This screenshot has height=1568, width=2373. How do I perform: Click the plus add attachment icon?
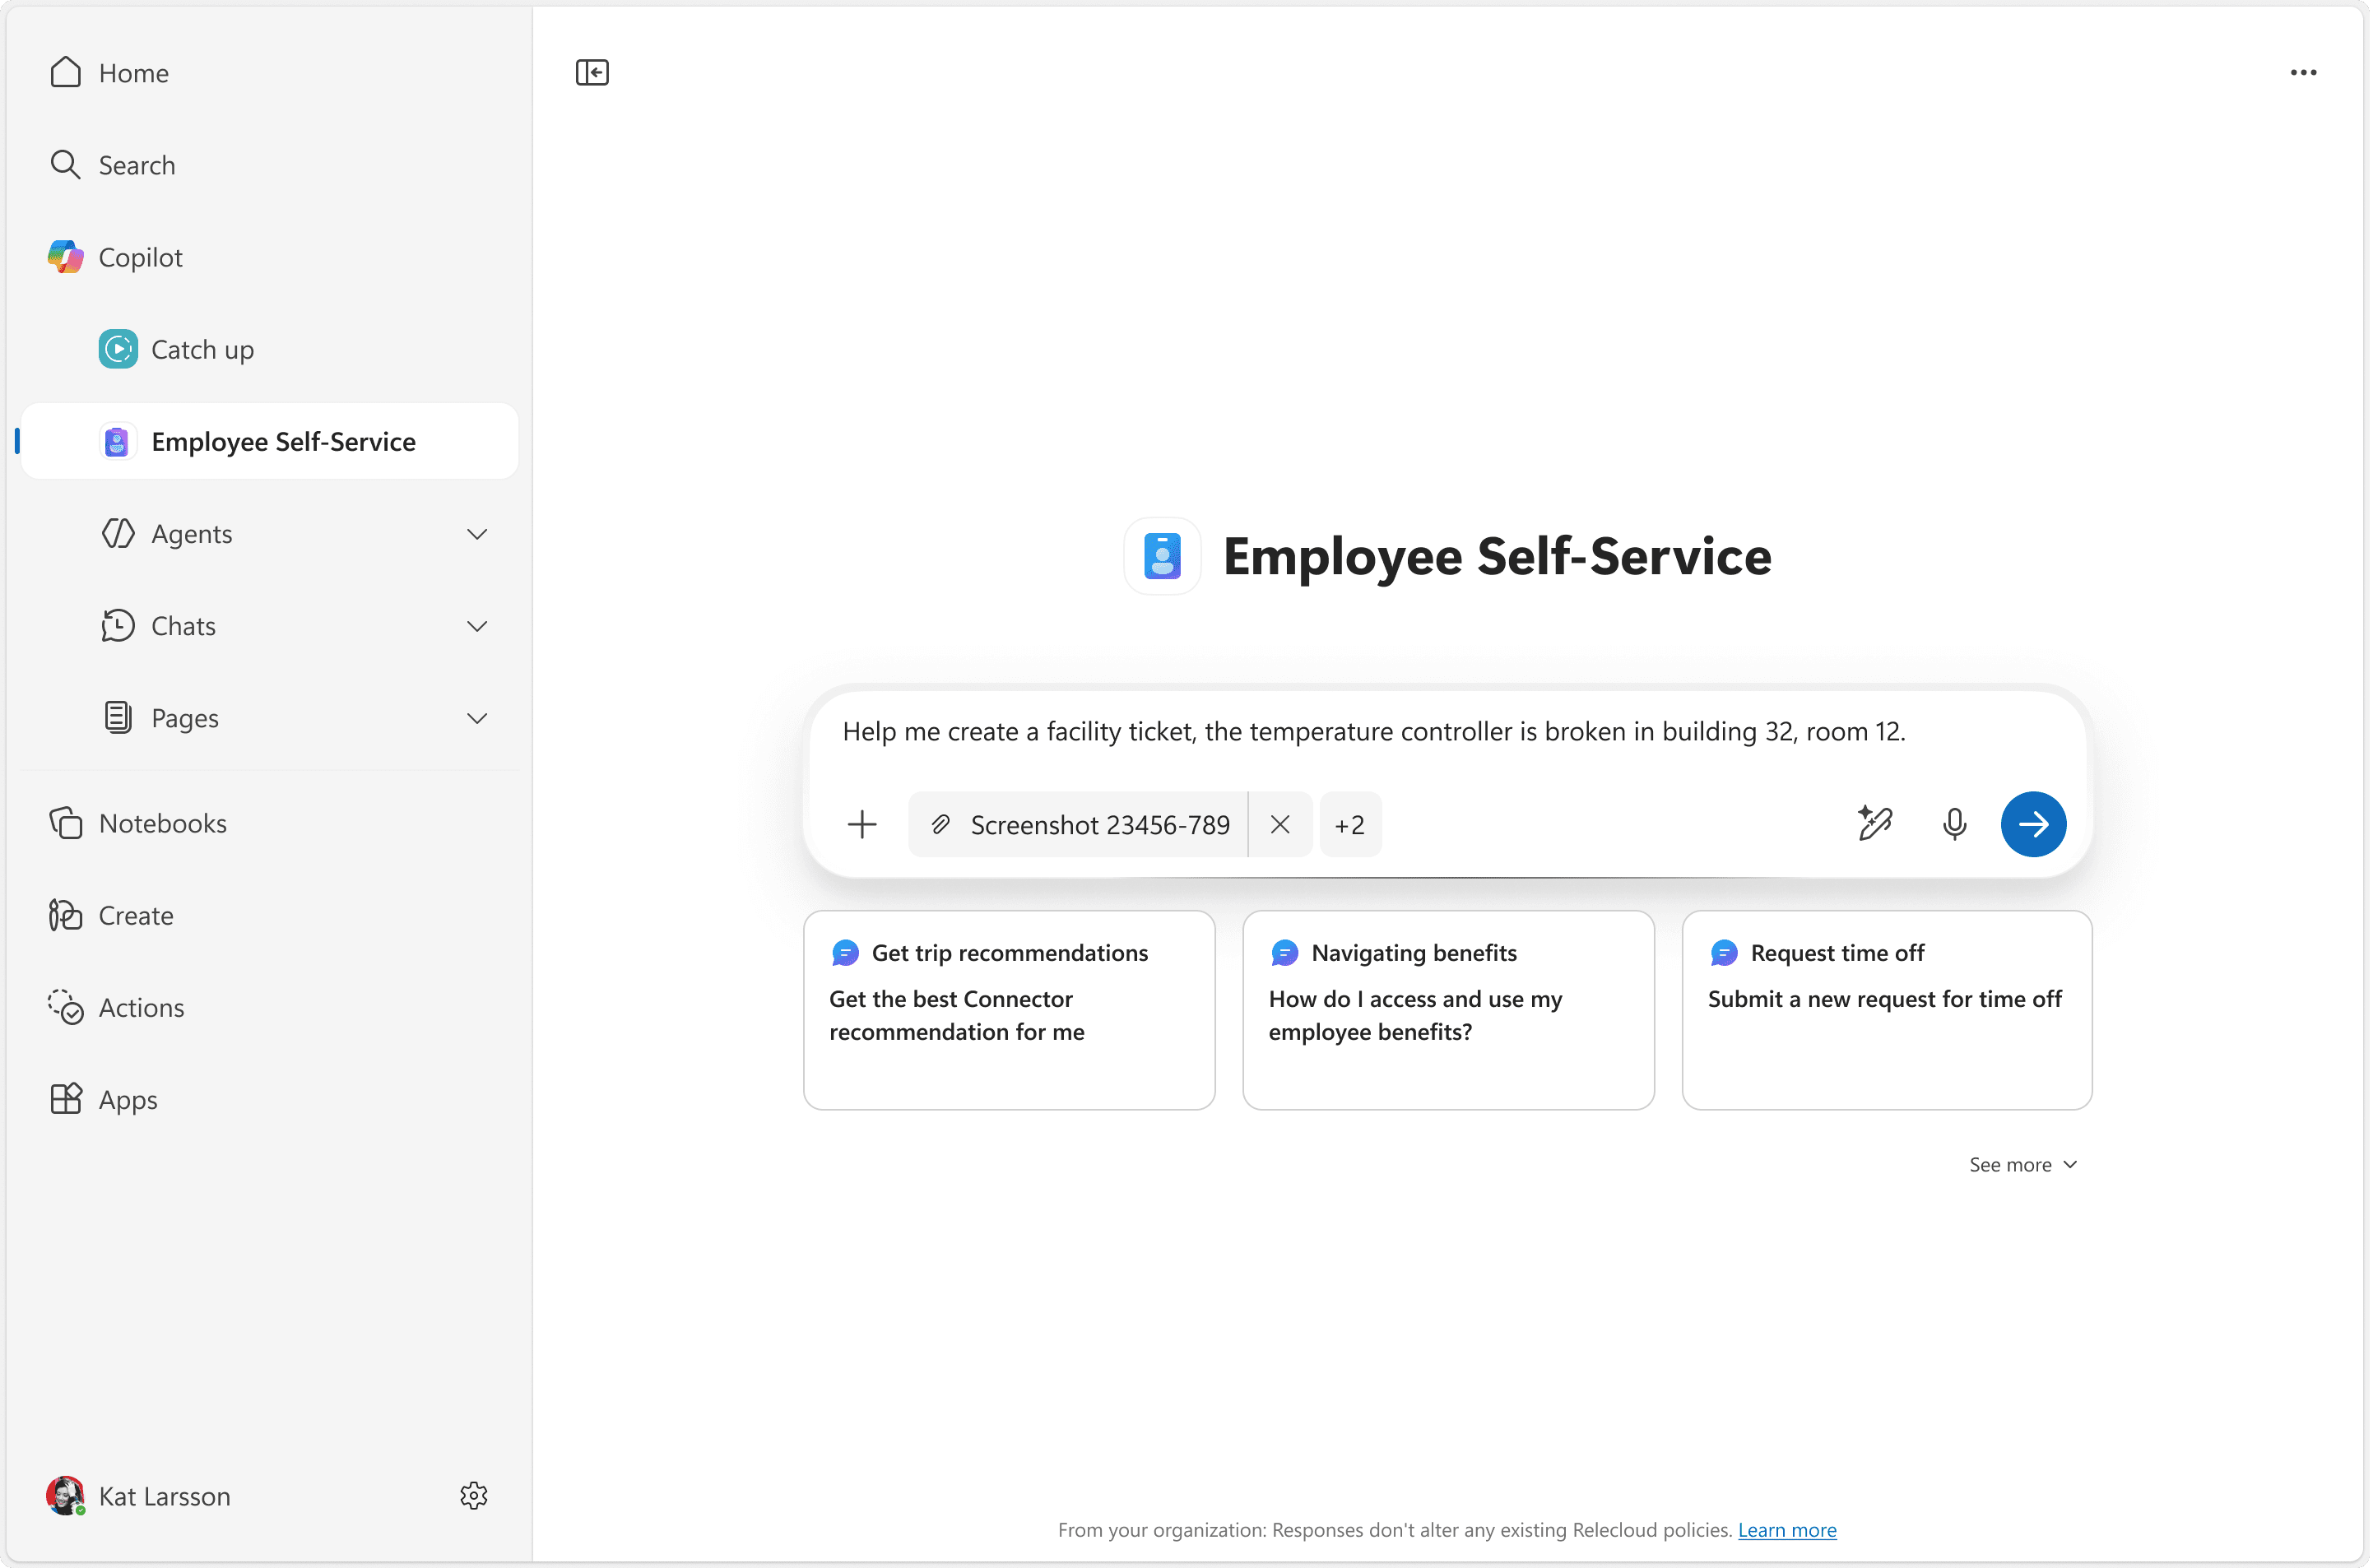pos(862,824)
